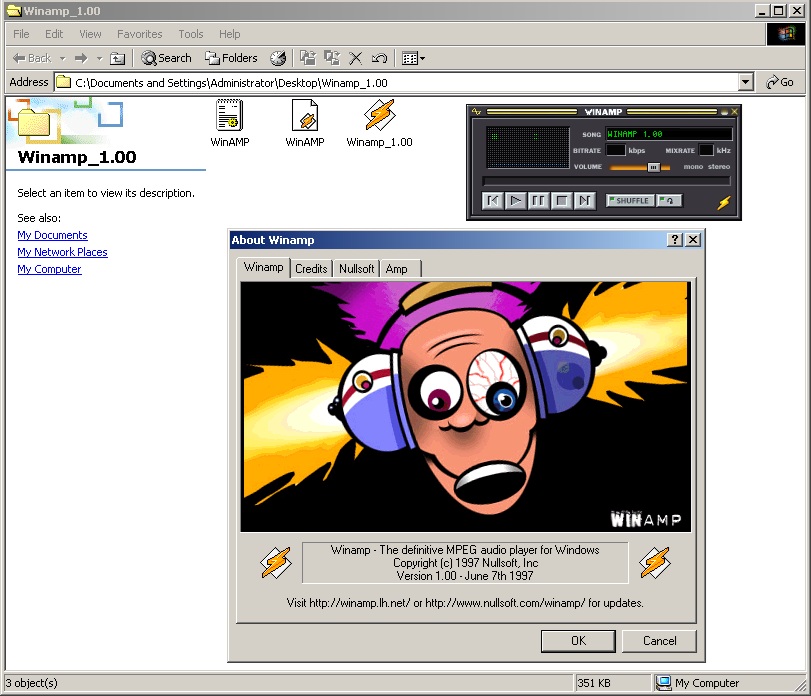Expand the address bar dropdown arrow

click(745, 82)
